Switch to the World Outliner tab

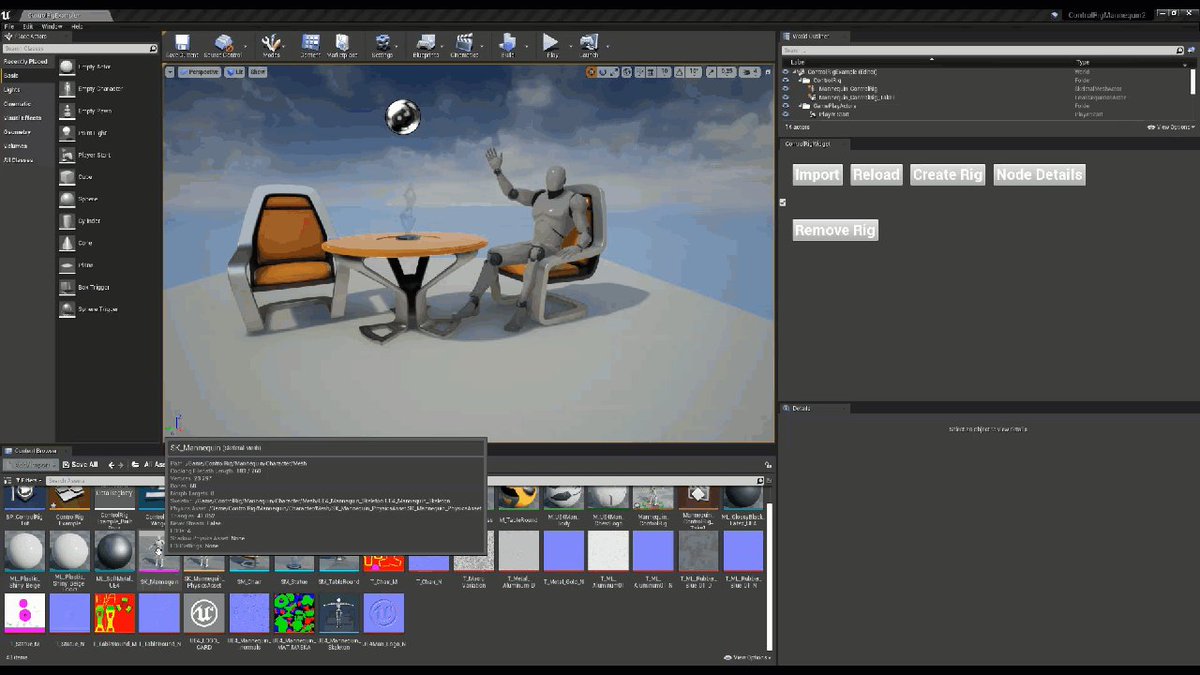812,36
